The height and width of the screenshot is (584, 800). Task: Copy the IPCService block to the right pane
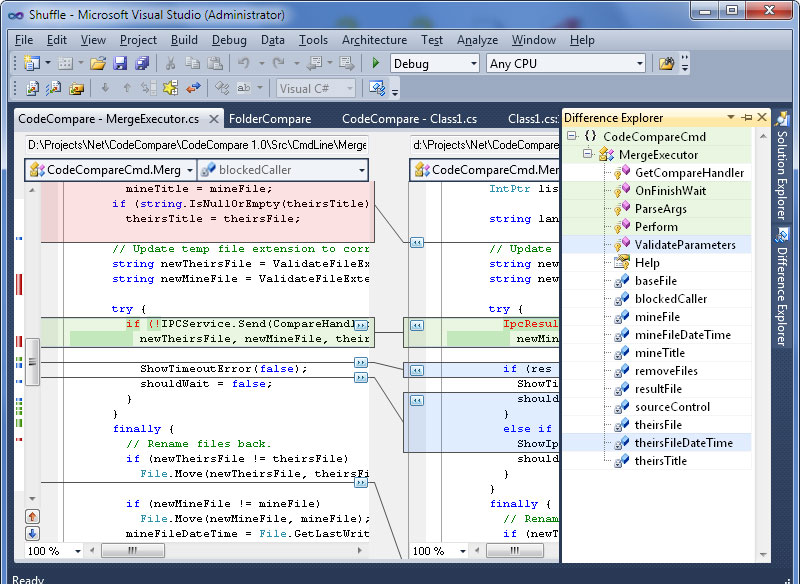tap(361, 324)
